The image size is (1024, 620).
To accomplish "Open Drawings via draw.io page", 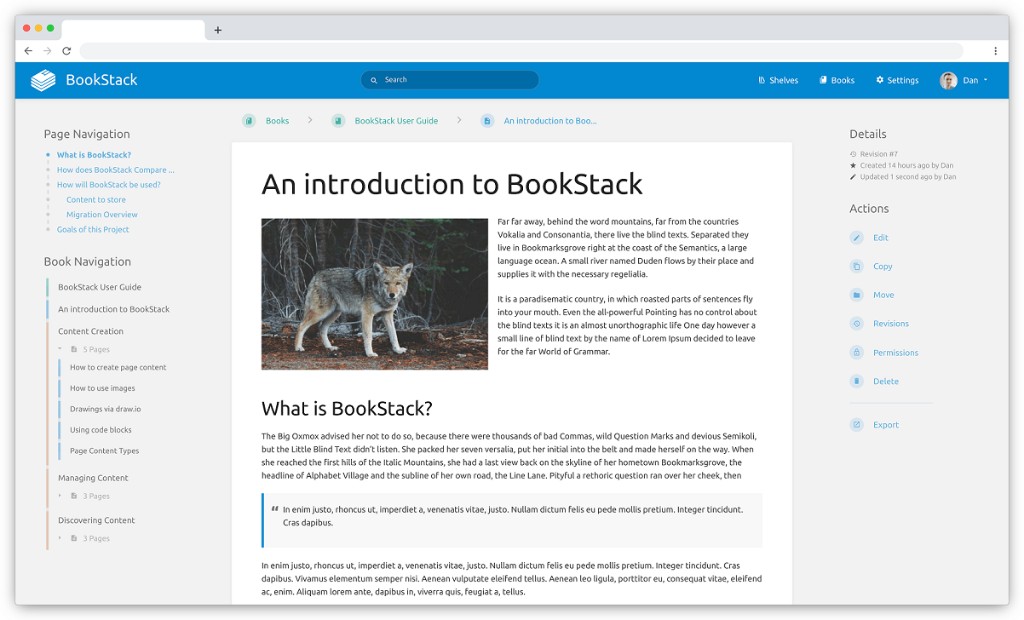I will (x=105, y=410).
